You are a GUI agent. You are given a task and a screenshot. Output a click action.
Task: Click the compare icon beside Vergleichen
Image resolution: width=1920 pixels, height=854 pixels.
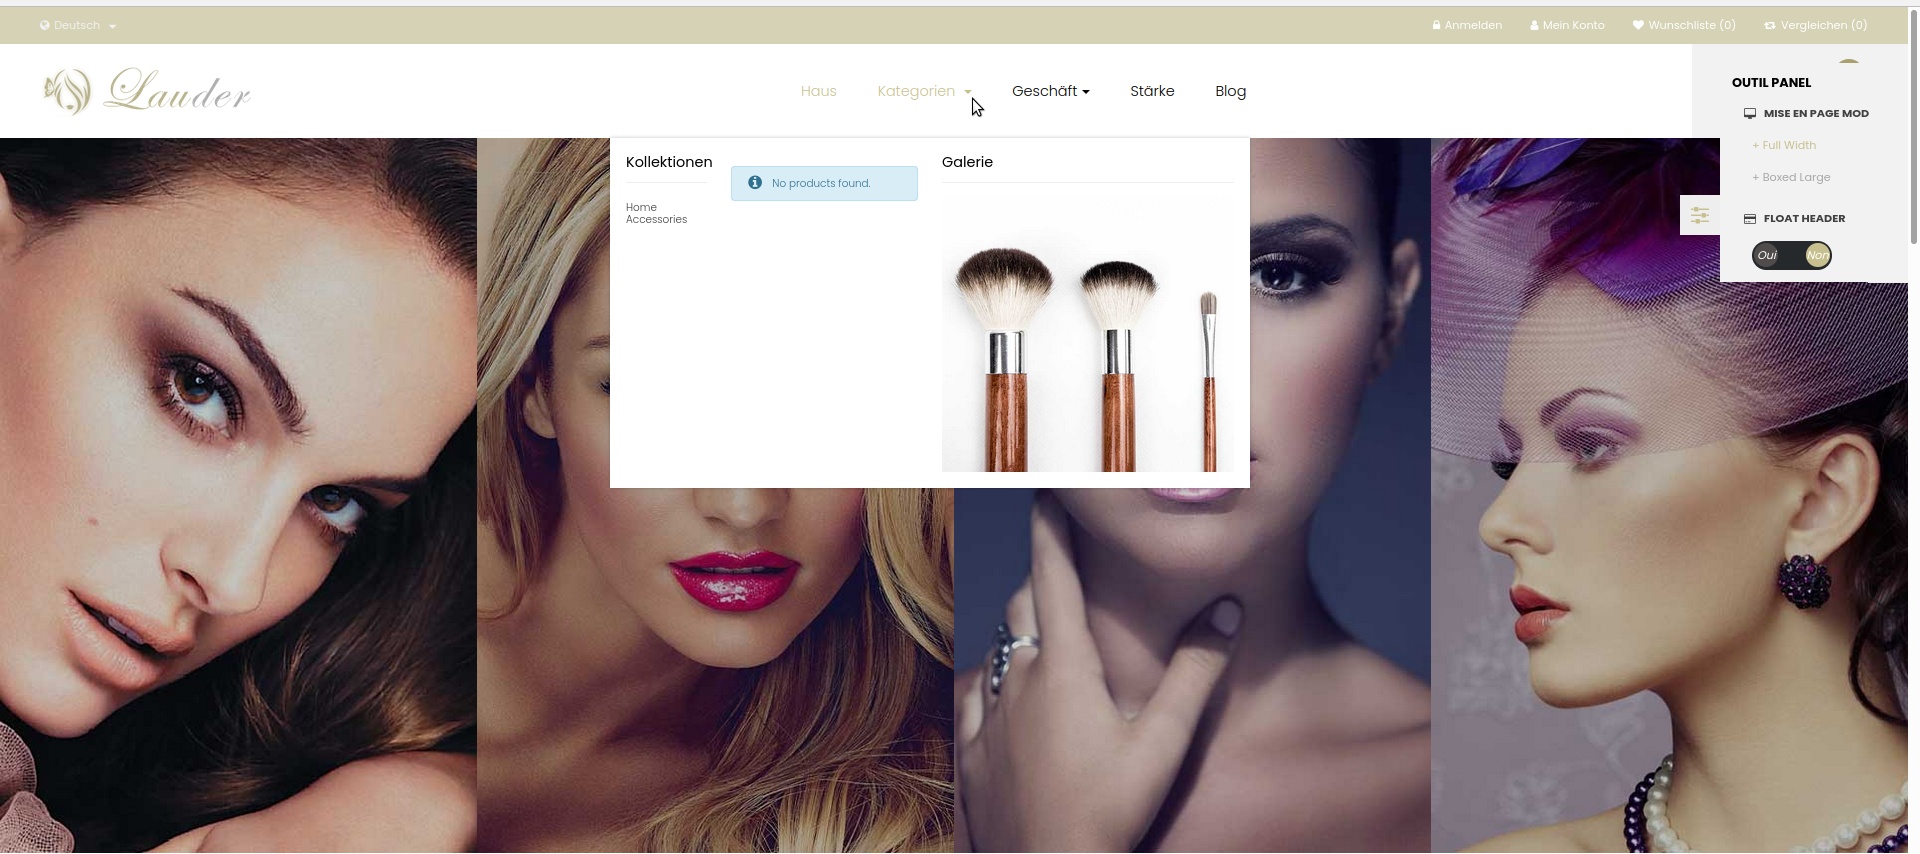(1770, 25)
